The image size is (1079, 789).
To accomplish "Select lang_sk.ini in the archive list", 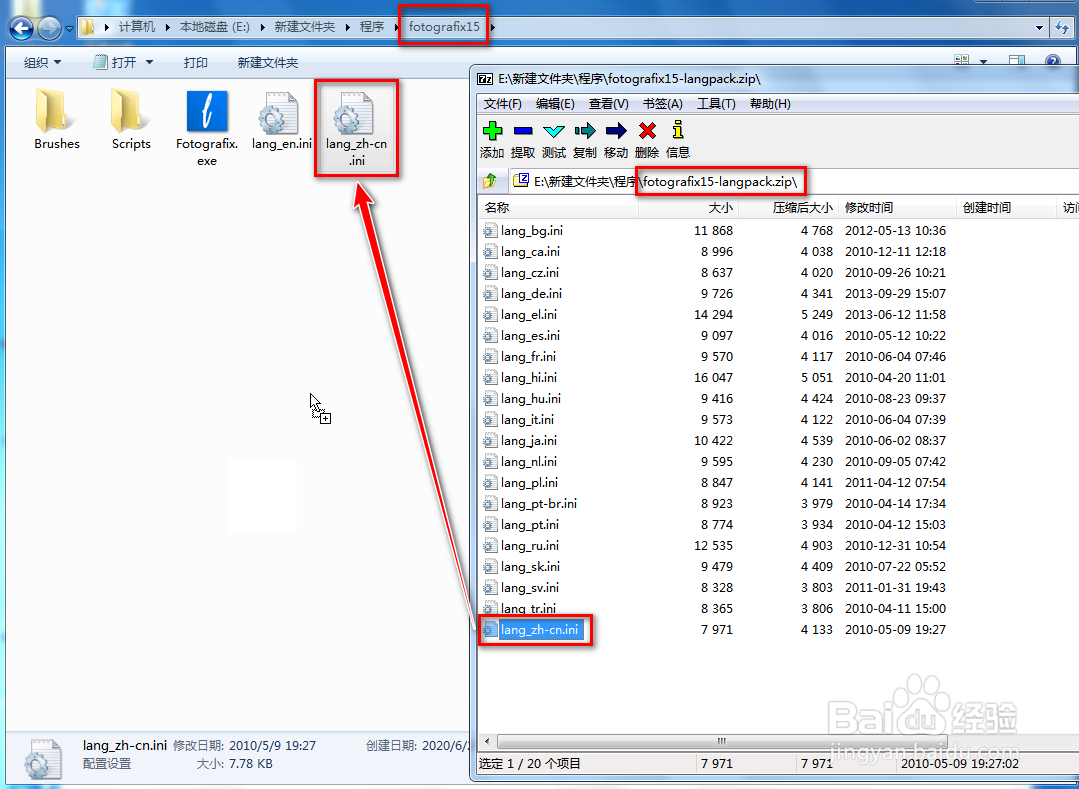I will pyautogui.click(x=530, y=567).
